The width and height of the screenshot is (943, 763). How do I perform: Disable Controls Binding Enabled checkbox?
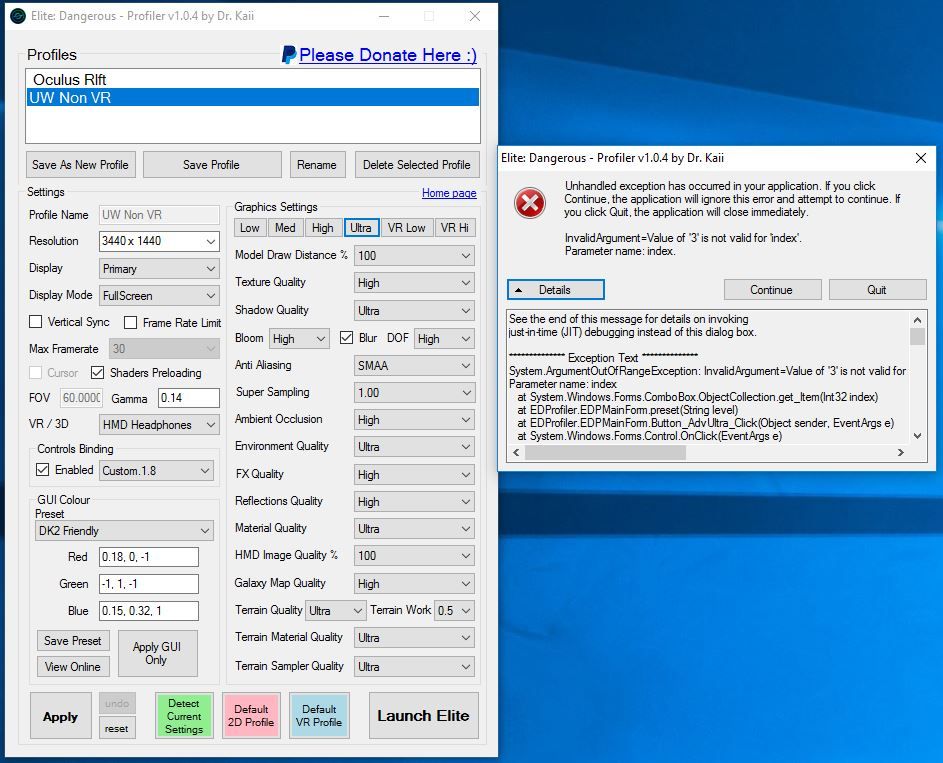pos(42,470)
